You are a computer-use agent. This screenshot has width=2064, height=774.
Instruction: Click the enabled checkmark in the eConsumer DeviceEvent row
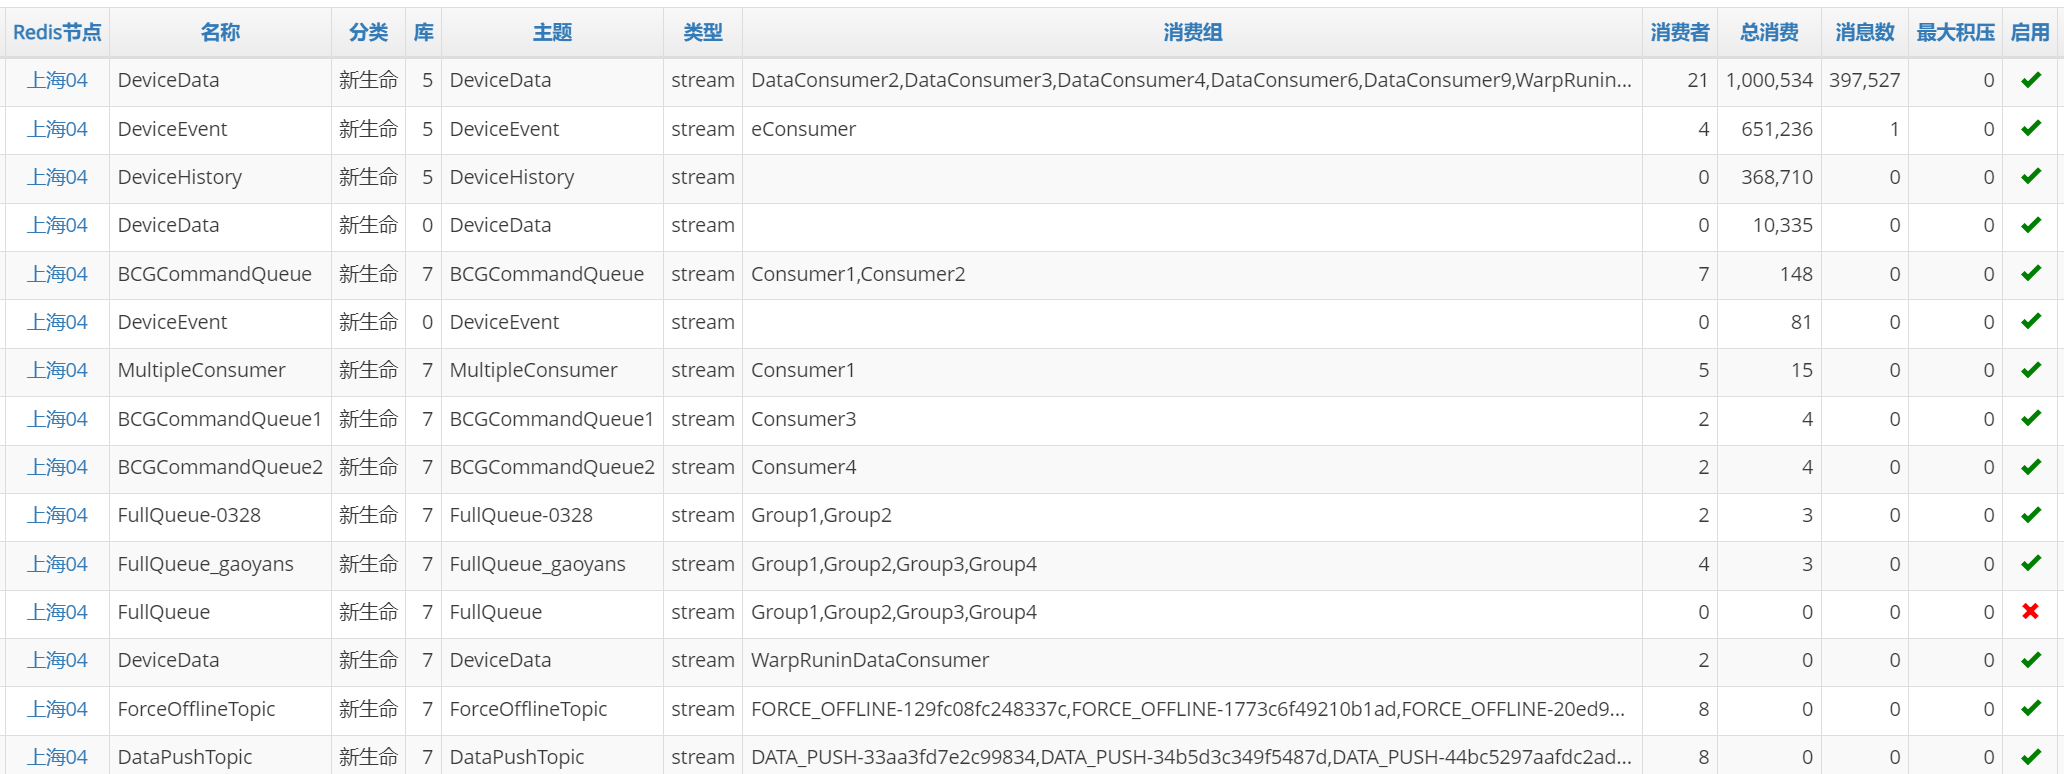pyautogui.click(x=2030, y=128)
